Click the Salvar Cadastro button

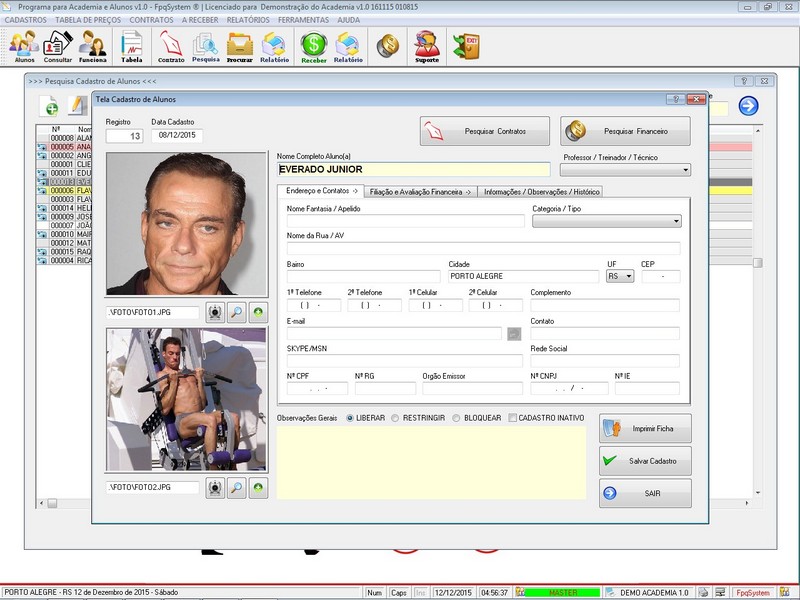pyautogui.click(x=645, y=461)
